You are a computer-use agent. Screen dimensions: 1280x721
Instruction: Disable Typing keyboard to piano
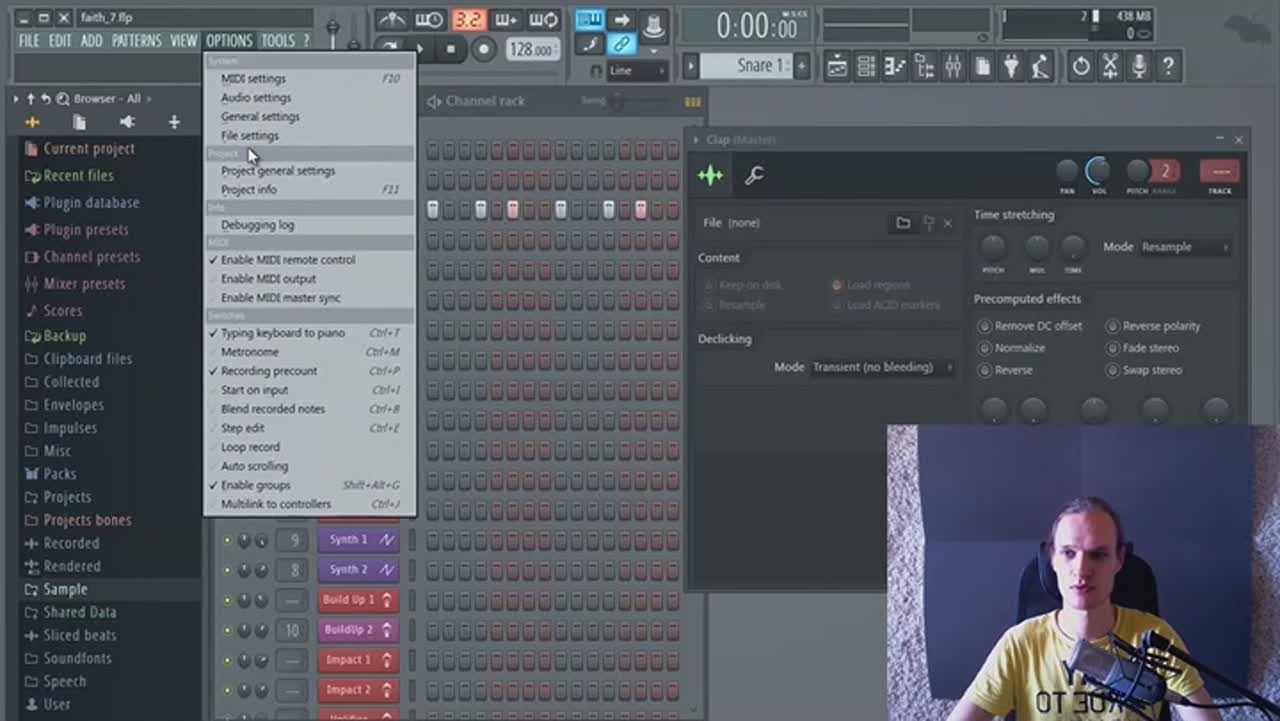282,333
